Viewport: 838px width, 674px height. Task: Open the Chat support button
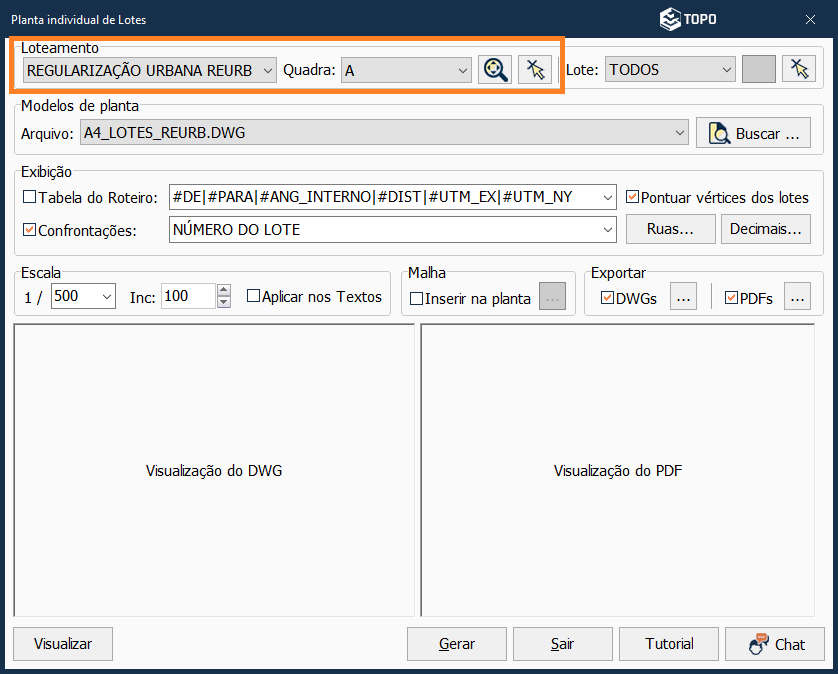(x=774, y=644)
